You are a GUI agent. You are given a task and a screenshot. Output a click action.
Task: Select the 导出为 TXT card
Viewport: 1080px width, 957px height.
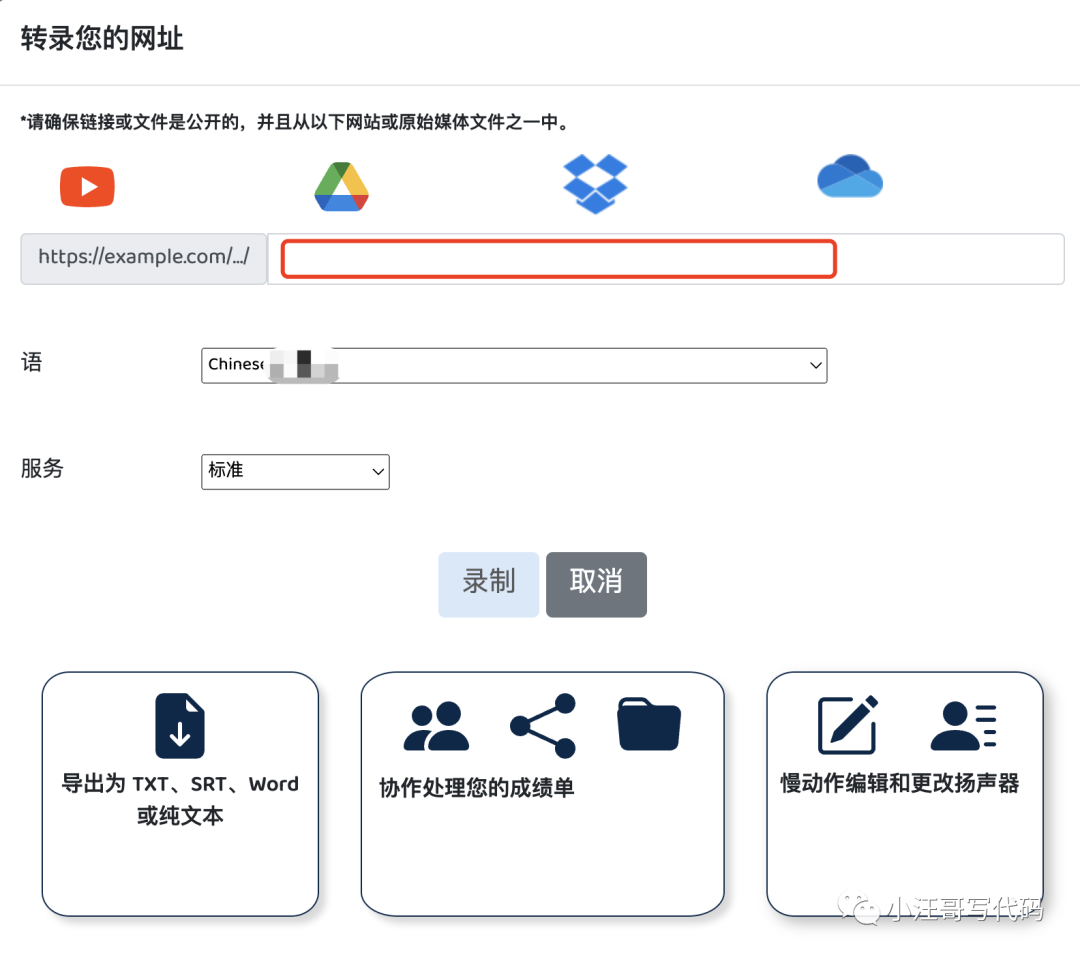click(179, 794)
